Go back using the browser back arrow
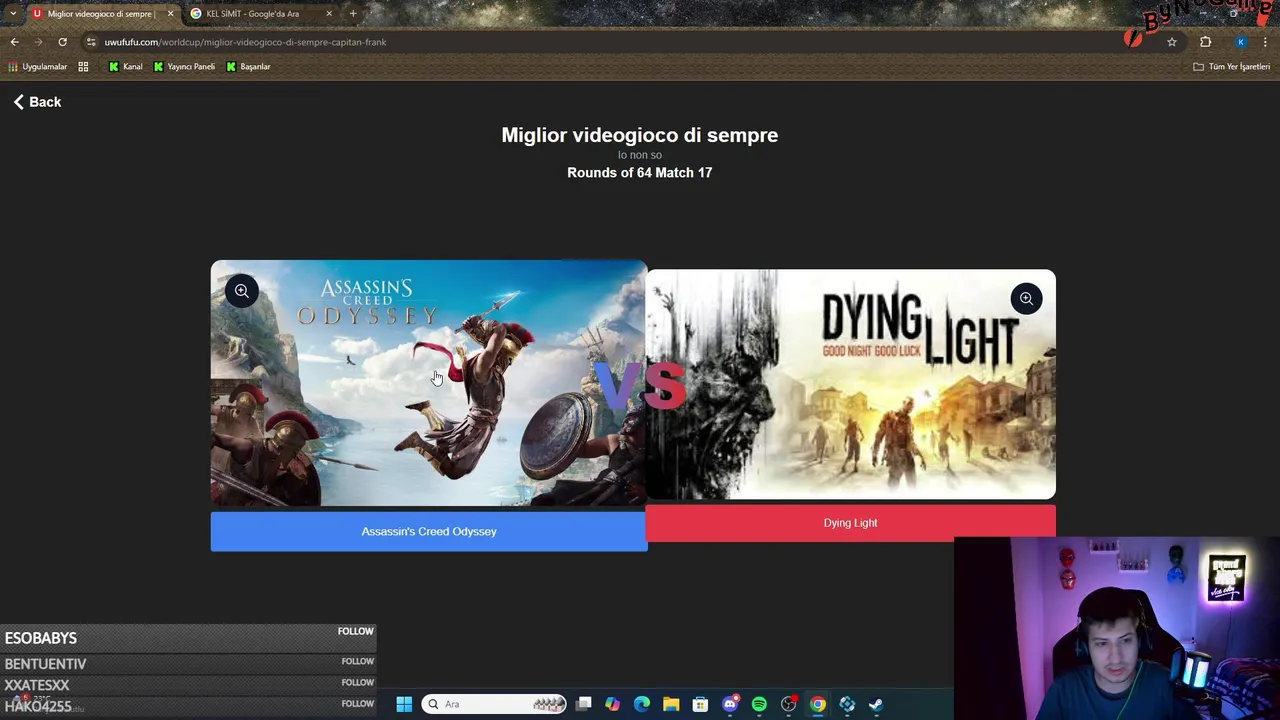Image resolution: width=1280 pixels, height=720 pixels. coord(15,42)
